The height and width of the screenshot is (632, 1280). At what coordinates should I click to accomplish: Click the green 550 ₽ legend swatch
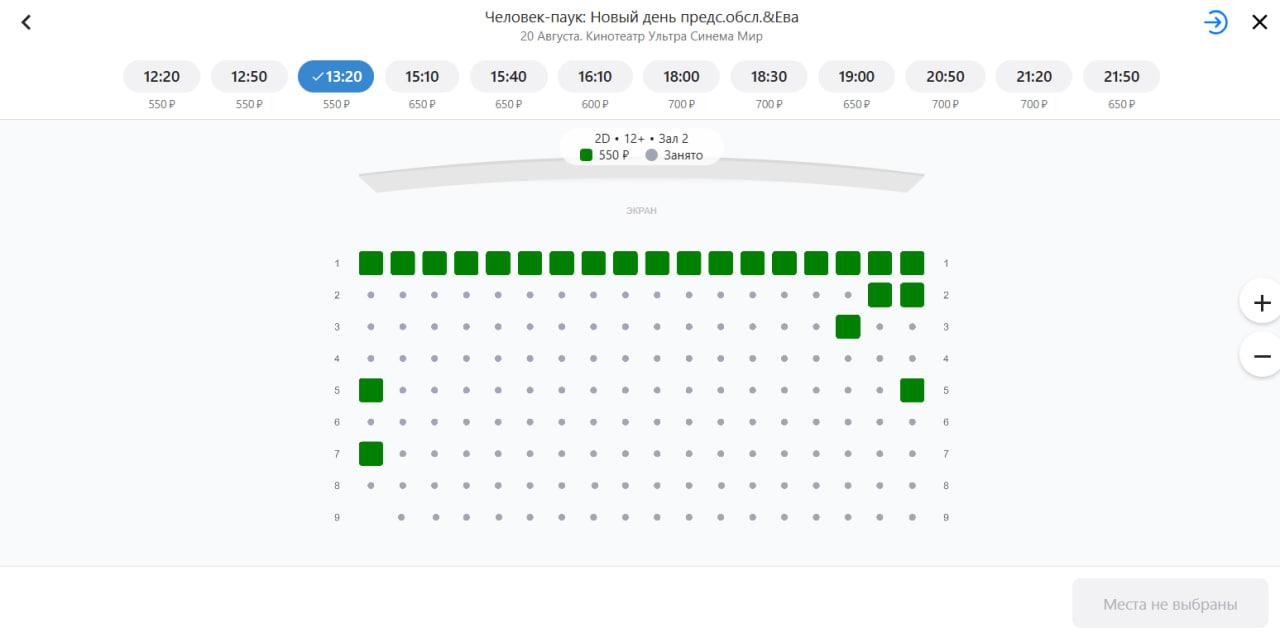586,155
